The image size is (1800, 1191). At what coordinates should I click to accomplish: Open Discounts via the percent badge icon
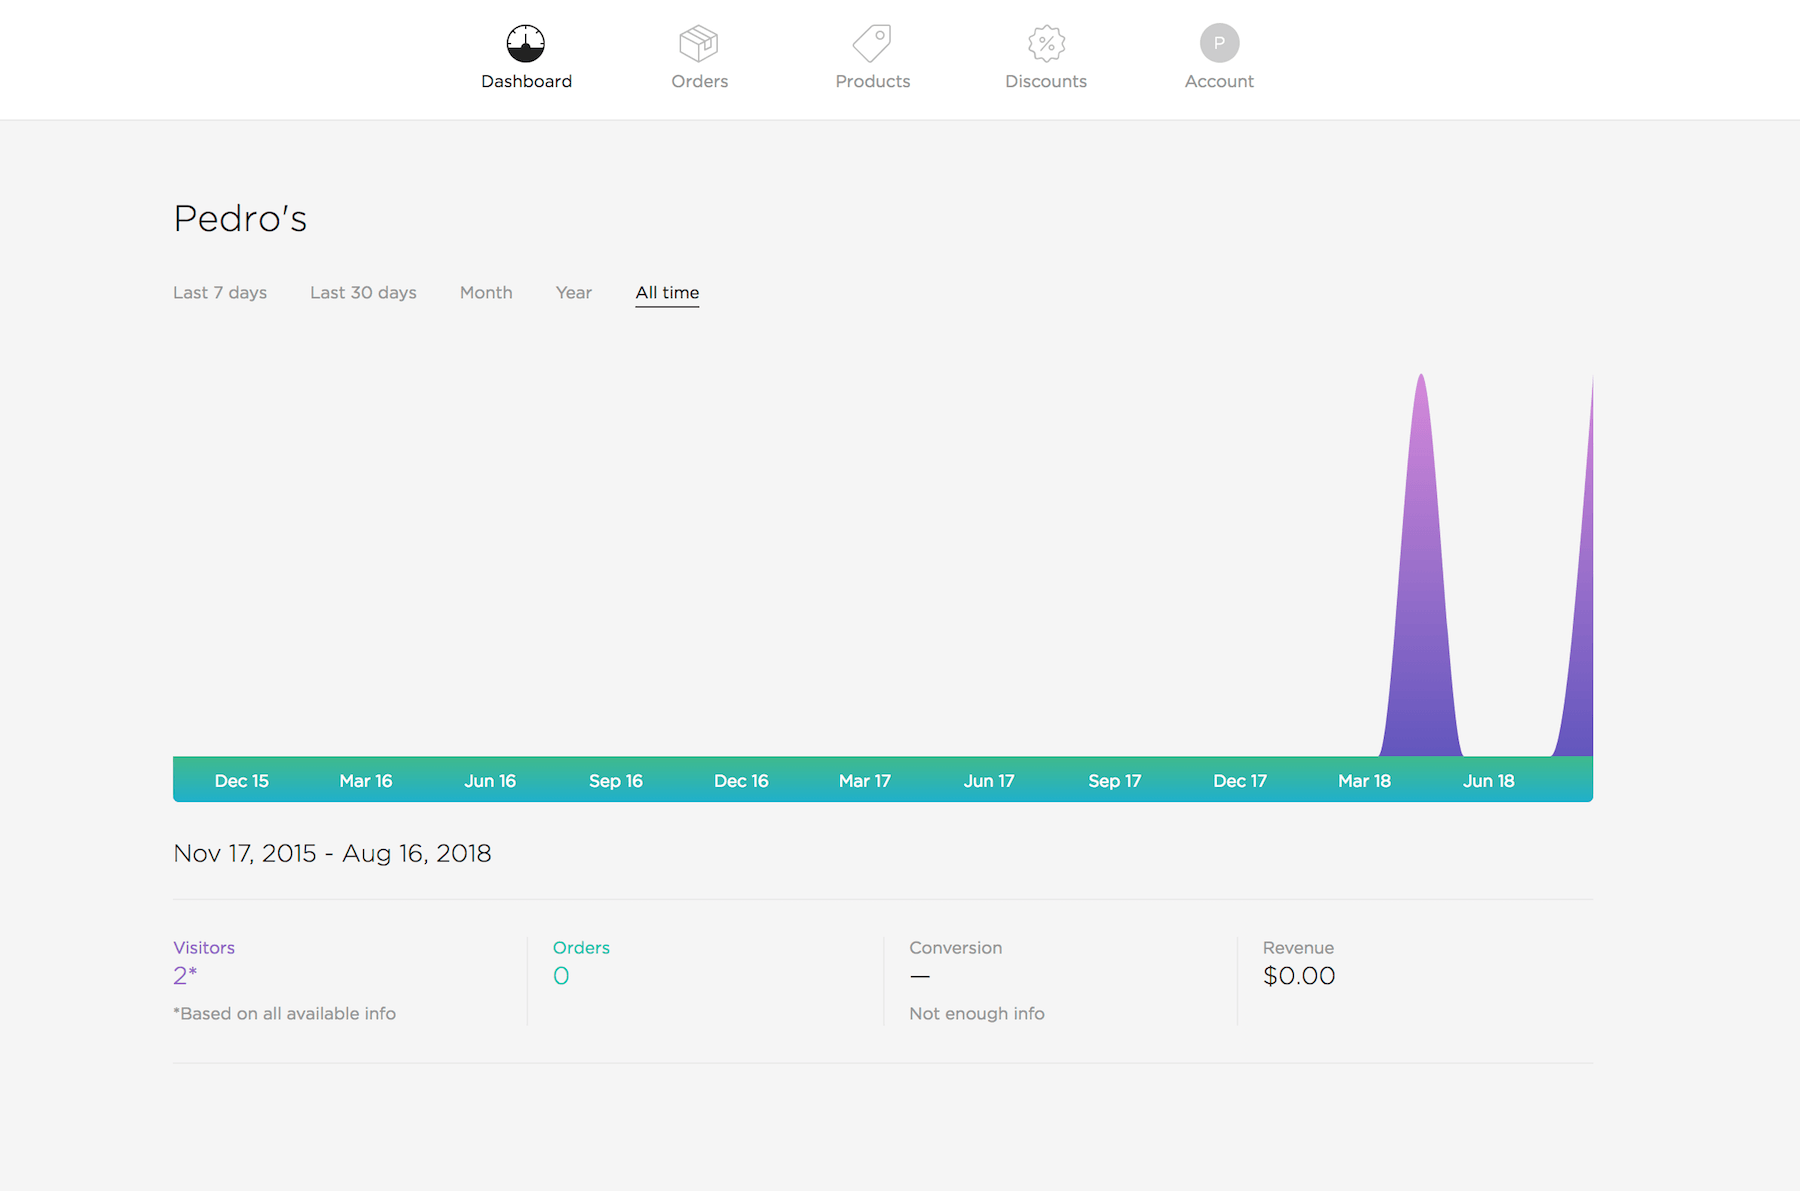(1046, 43)
